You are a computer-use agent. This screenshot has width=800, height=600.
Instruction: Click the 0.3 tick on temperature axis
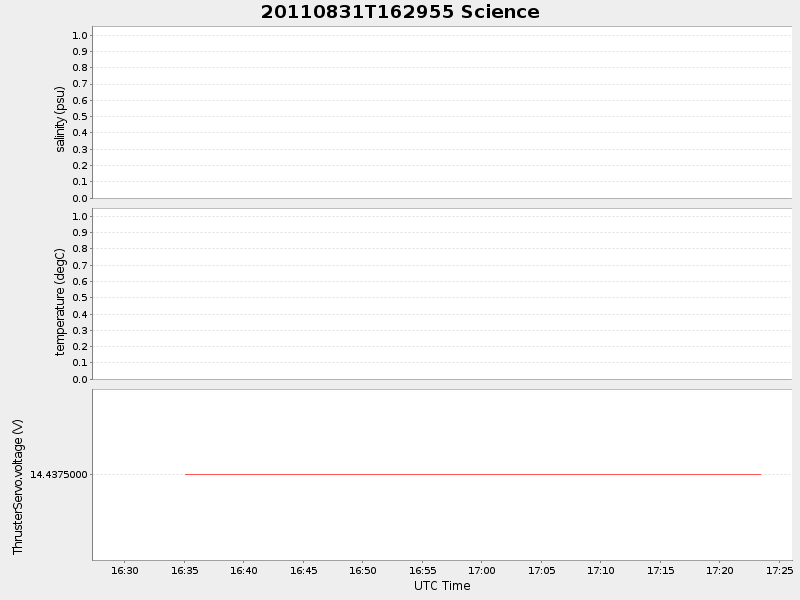click(80, 331)
